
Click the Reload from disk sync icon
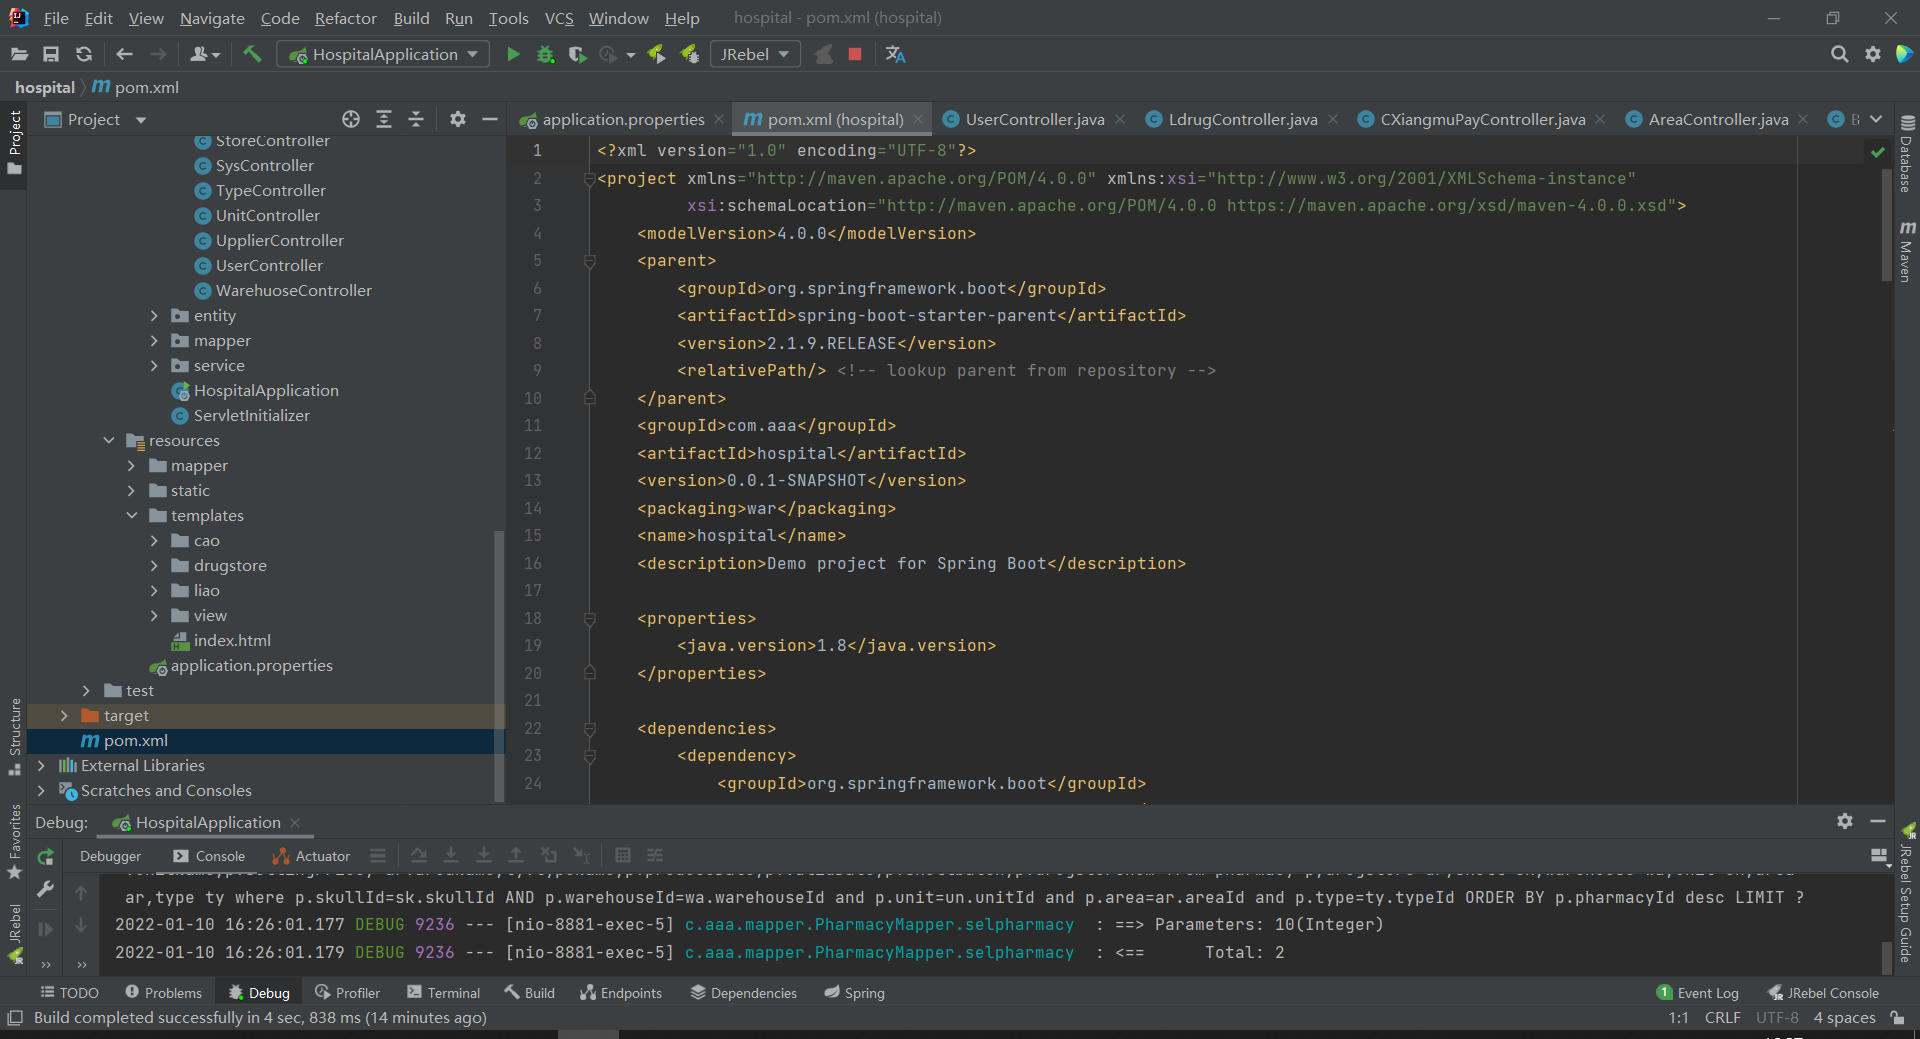point(84,54)
